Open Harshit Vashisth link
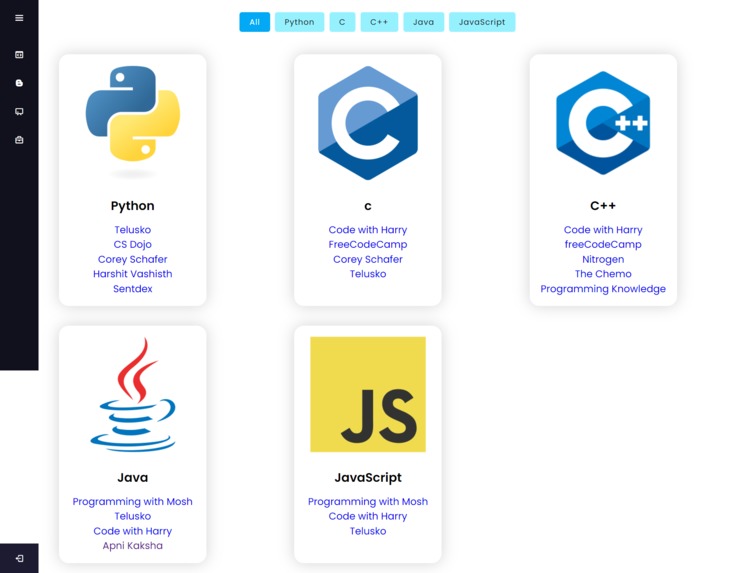 click(x=133, y=273)
